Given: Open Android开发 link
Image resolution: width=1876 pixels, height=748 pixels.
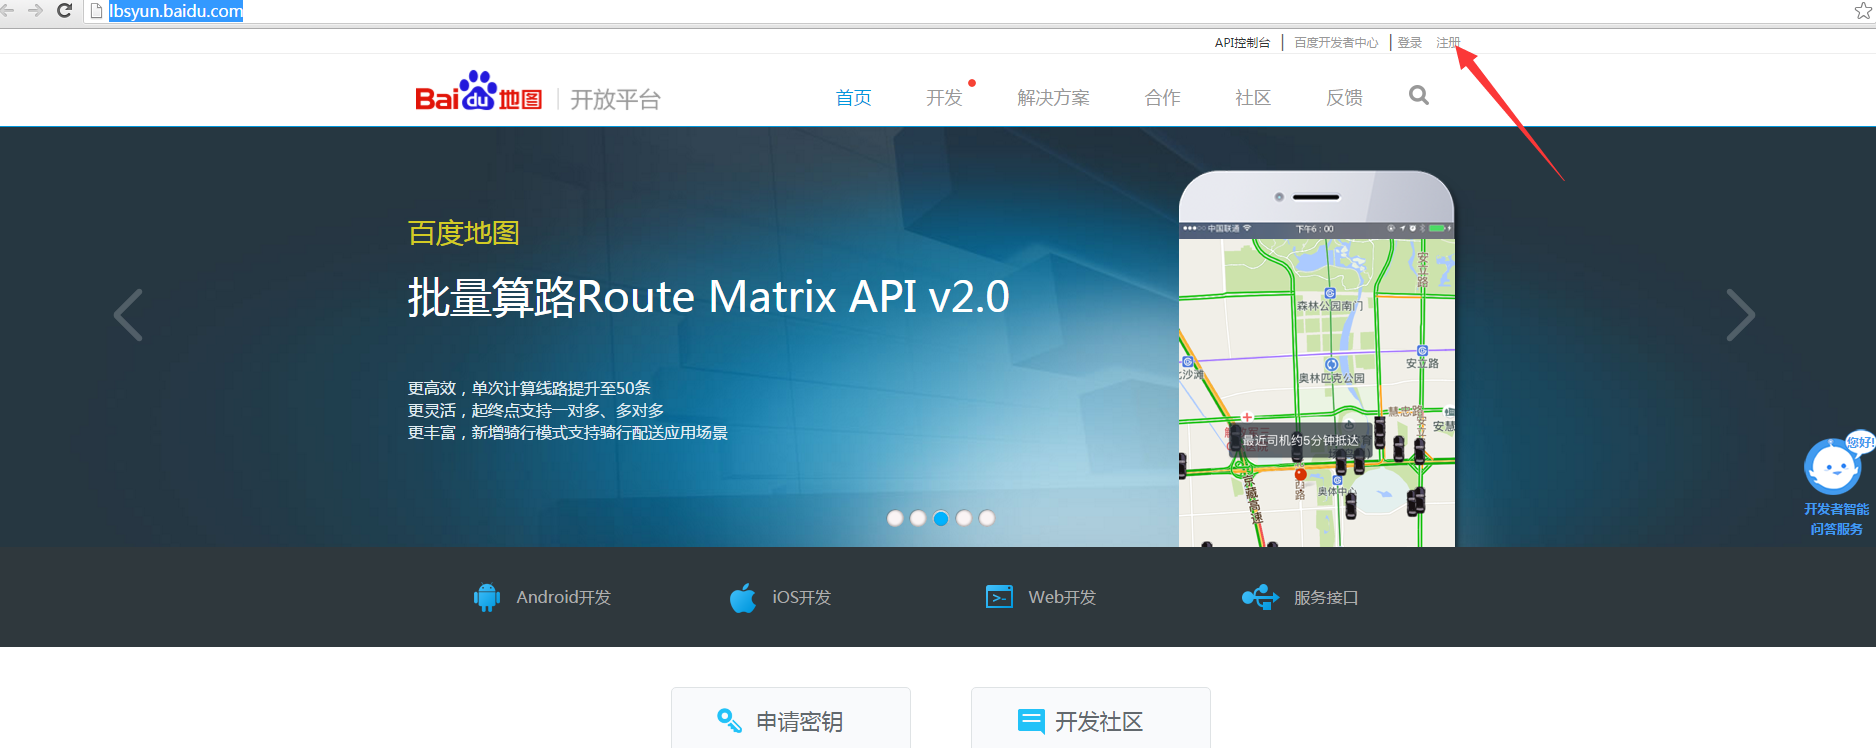Looking at the screenshot, I should pyautogui.click(x=564, y=597).
